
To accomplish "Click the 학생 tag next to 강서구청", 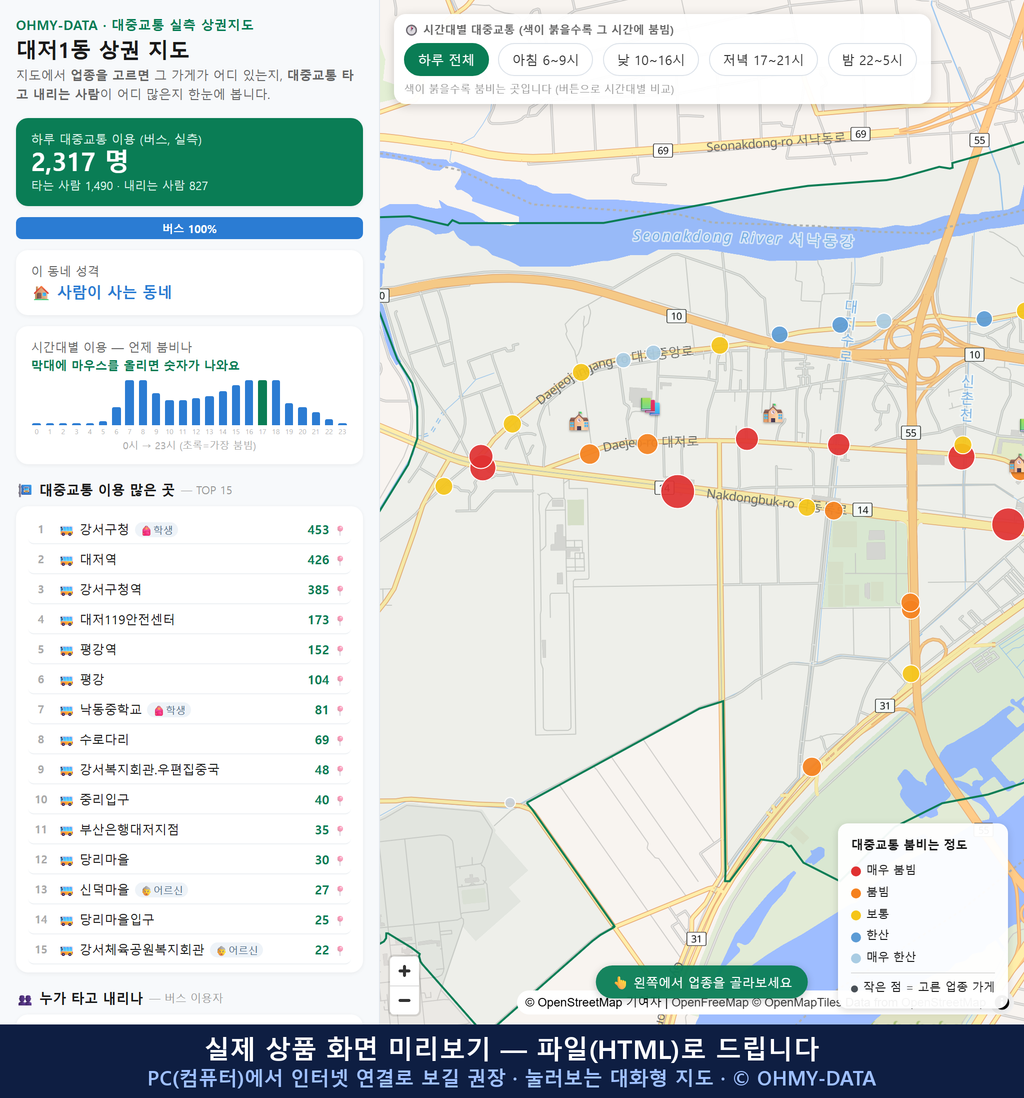I will click(x=157, y=530).
